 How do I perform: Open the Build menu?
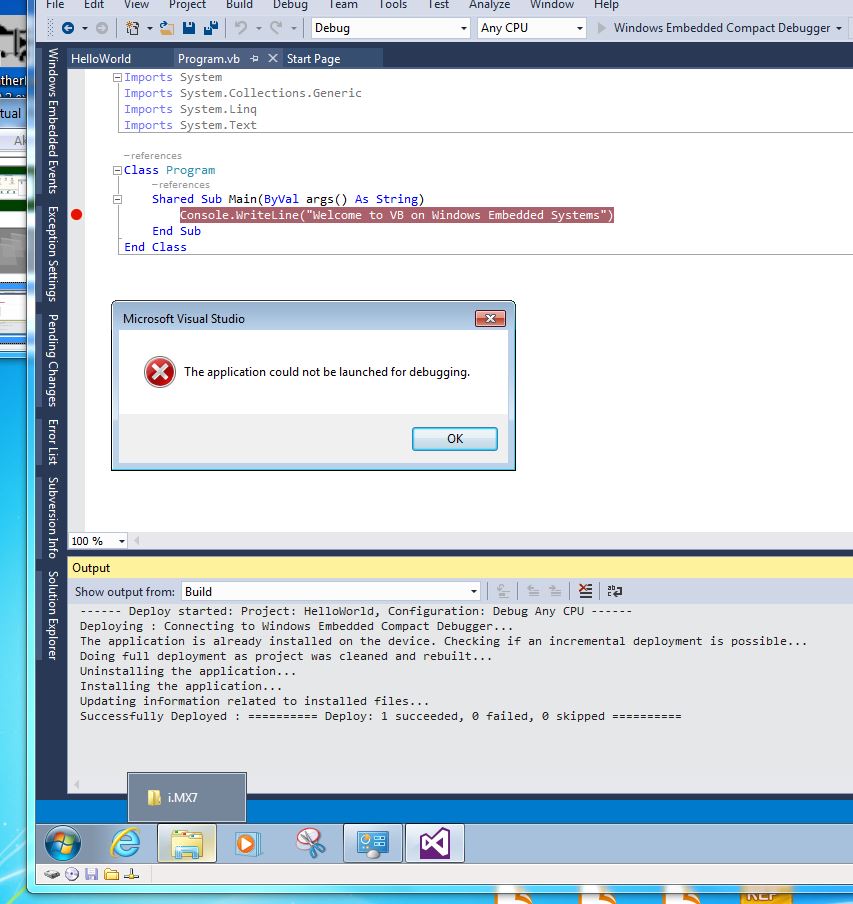239,5
